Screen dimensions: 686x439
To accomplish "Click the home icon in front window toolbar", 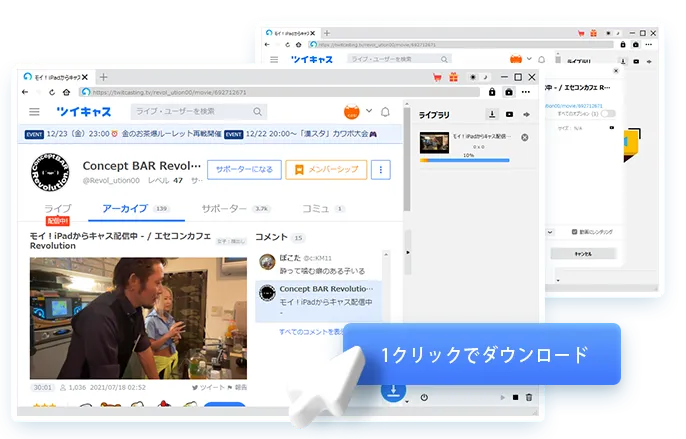I will click(66, 92).
